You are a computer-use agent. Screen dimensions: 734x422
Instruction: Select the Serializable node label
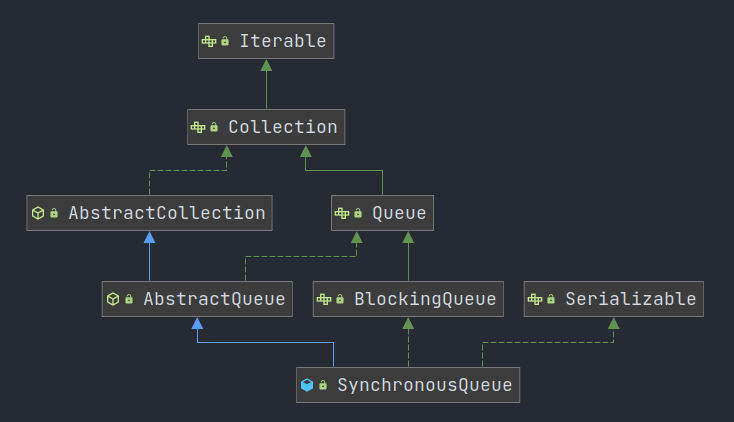coord(631,299)
